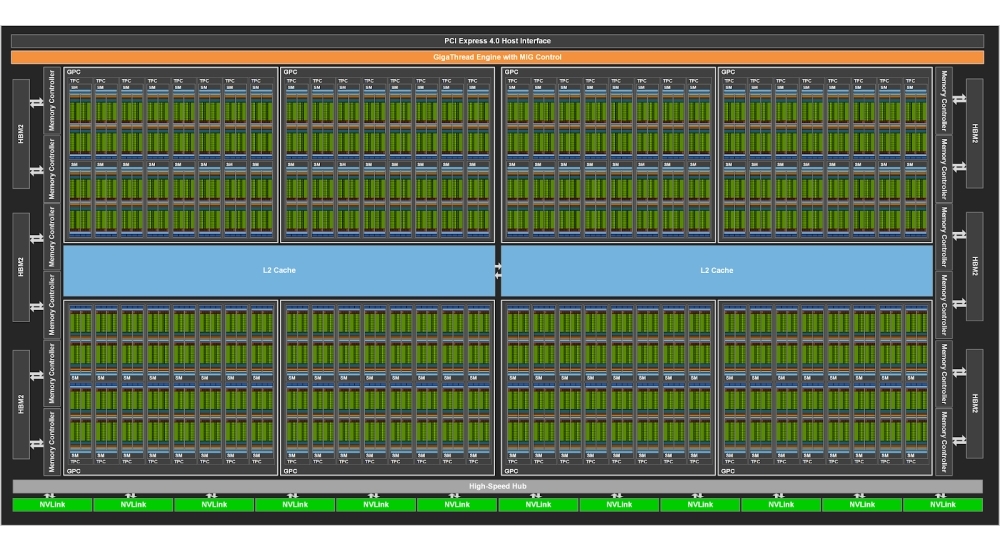This screenshot has height=550, width=1000.
Task: Click the GPC label of the top-left cluster
Action: coord(72,72)
